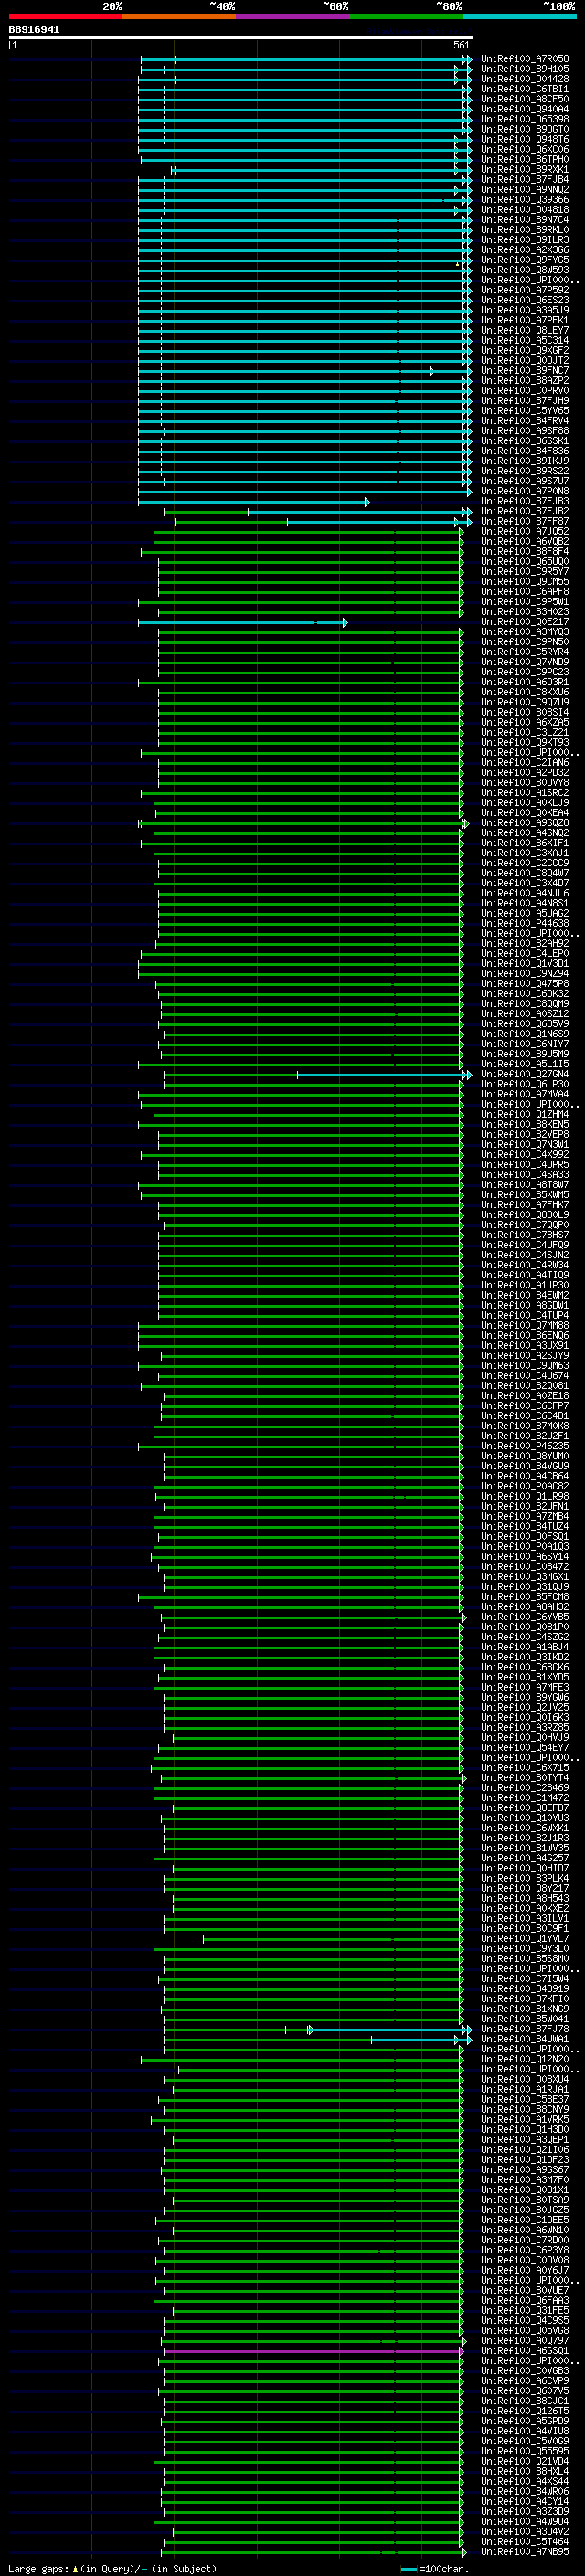Select subject UniRef100_A9NNQ2

(x=525, y=189)
